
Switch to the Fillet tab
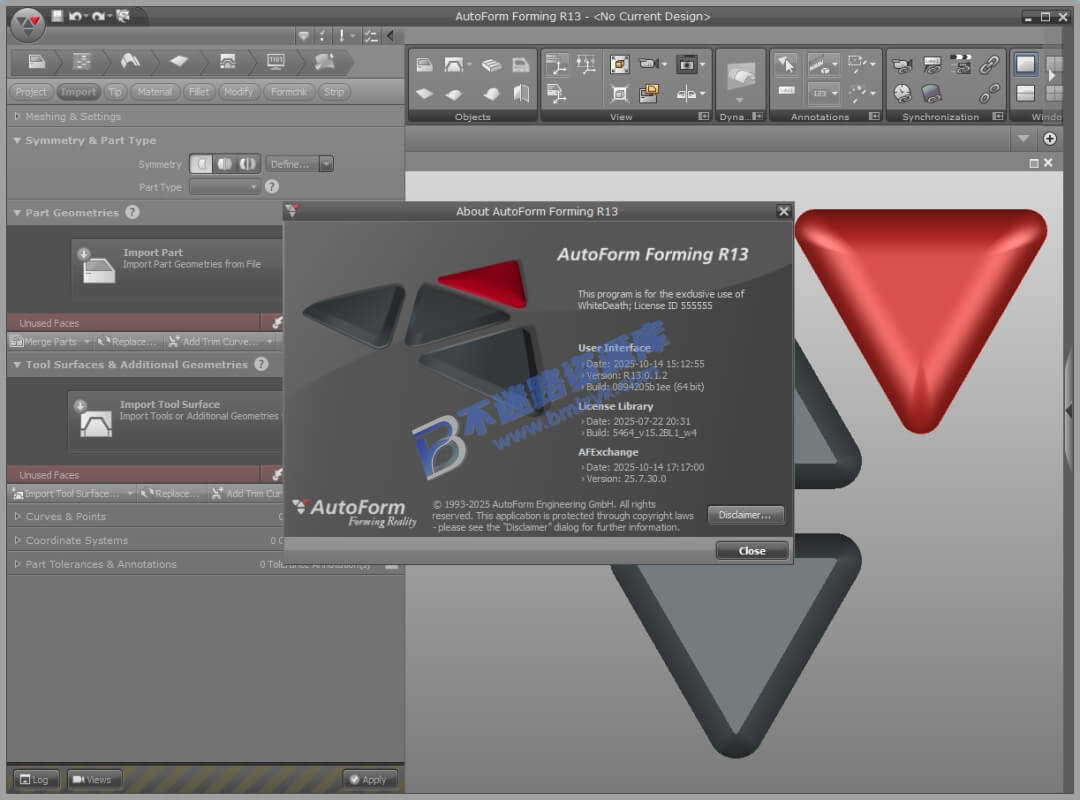(x=198, y=92)
